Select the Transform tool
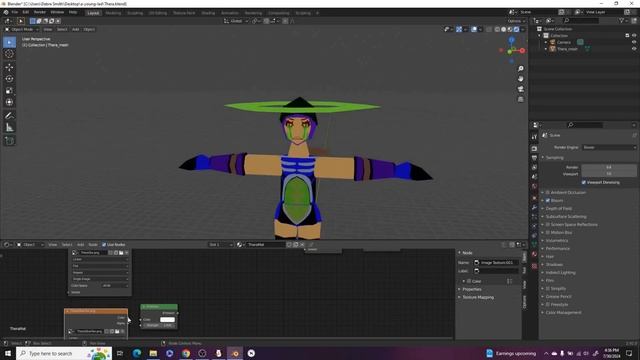This screenshot has height=360, width=640. click(9, 102)
